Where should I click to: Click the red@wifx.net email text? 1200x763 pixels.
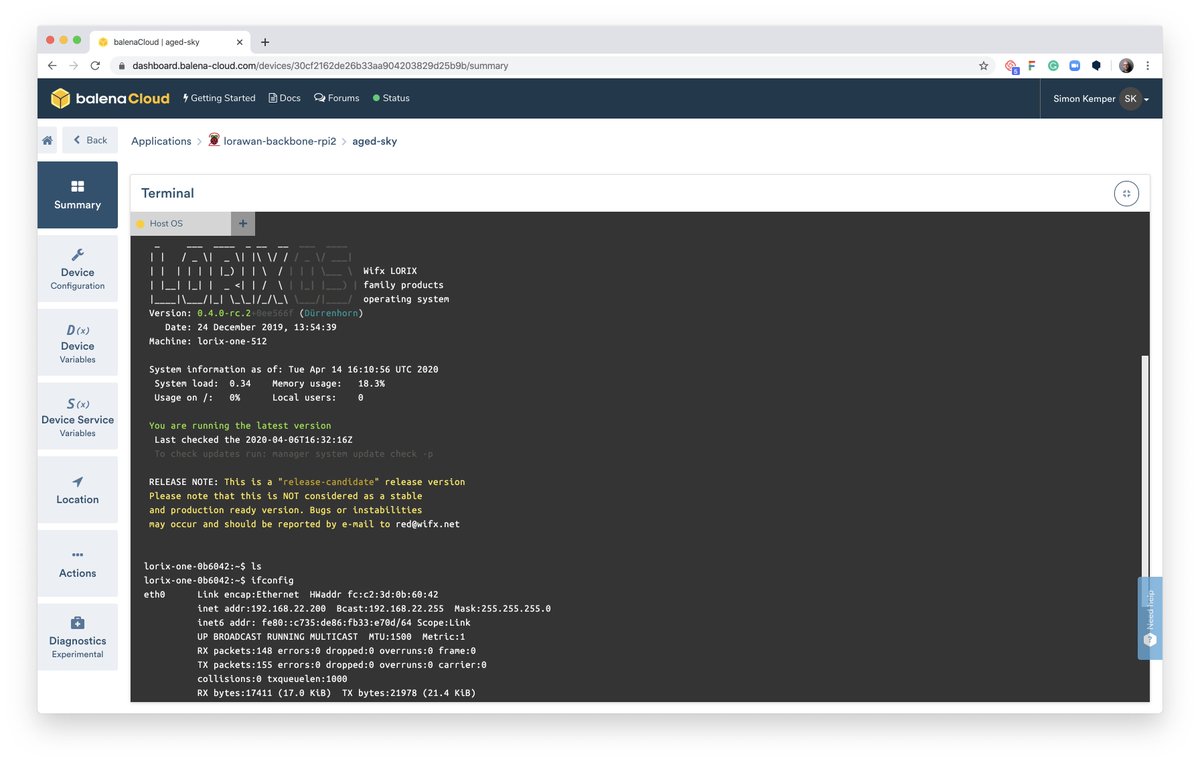[427, 524]
